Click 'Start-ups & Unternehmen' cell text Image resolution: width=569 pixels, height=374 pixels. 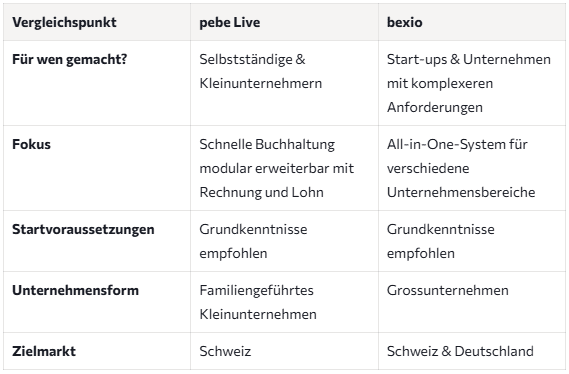tap(469, 59)
